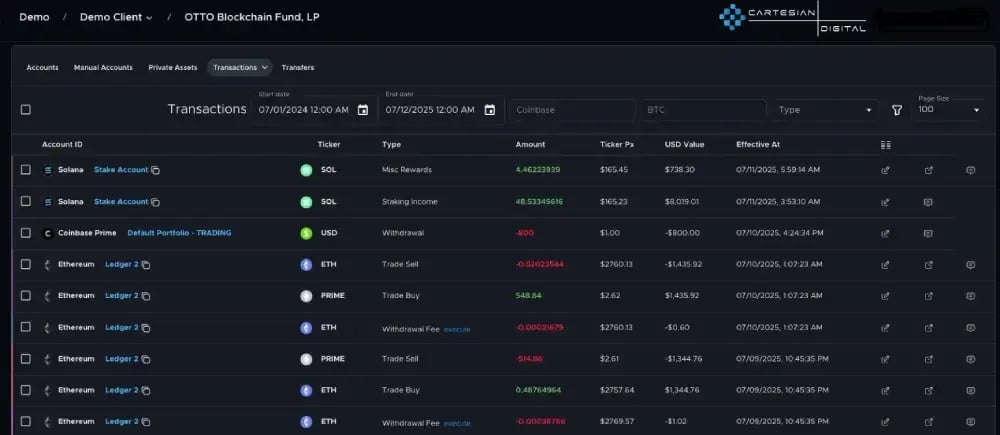Open external link for PRIME Trade Sell row
The width and height of the screenshot is (1000, 435).
(929, 359)
